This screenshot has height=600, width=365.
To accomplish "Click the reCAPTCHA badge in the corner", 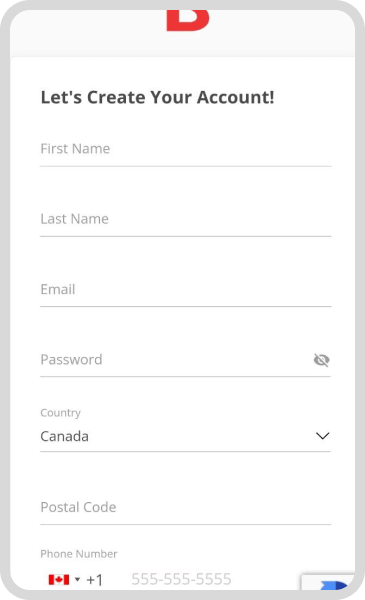I will coord(328,582).
